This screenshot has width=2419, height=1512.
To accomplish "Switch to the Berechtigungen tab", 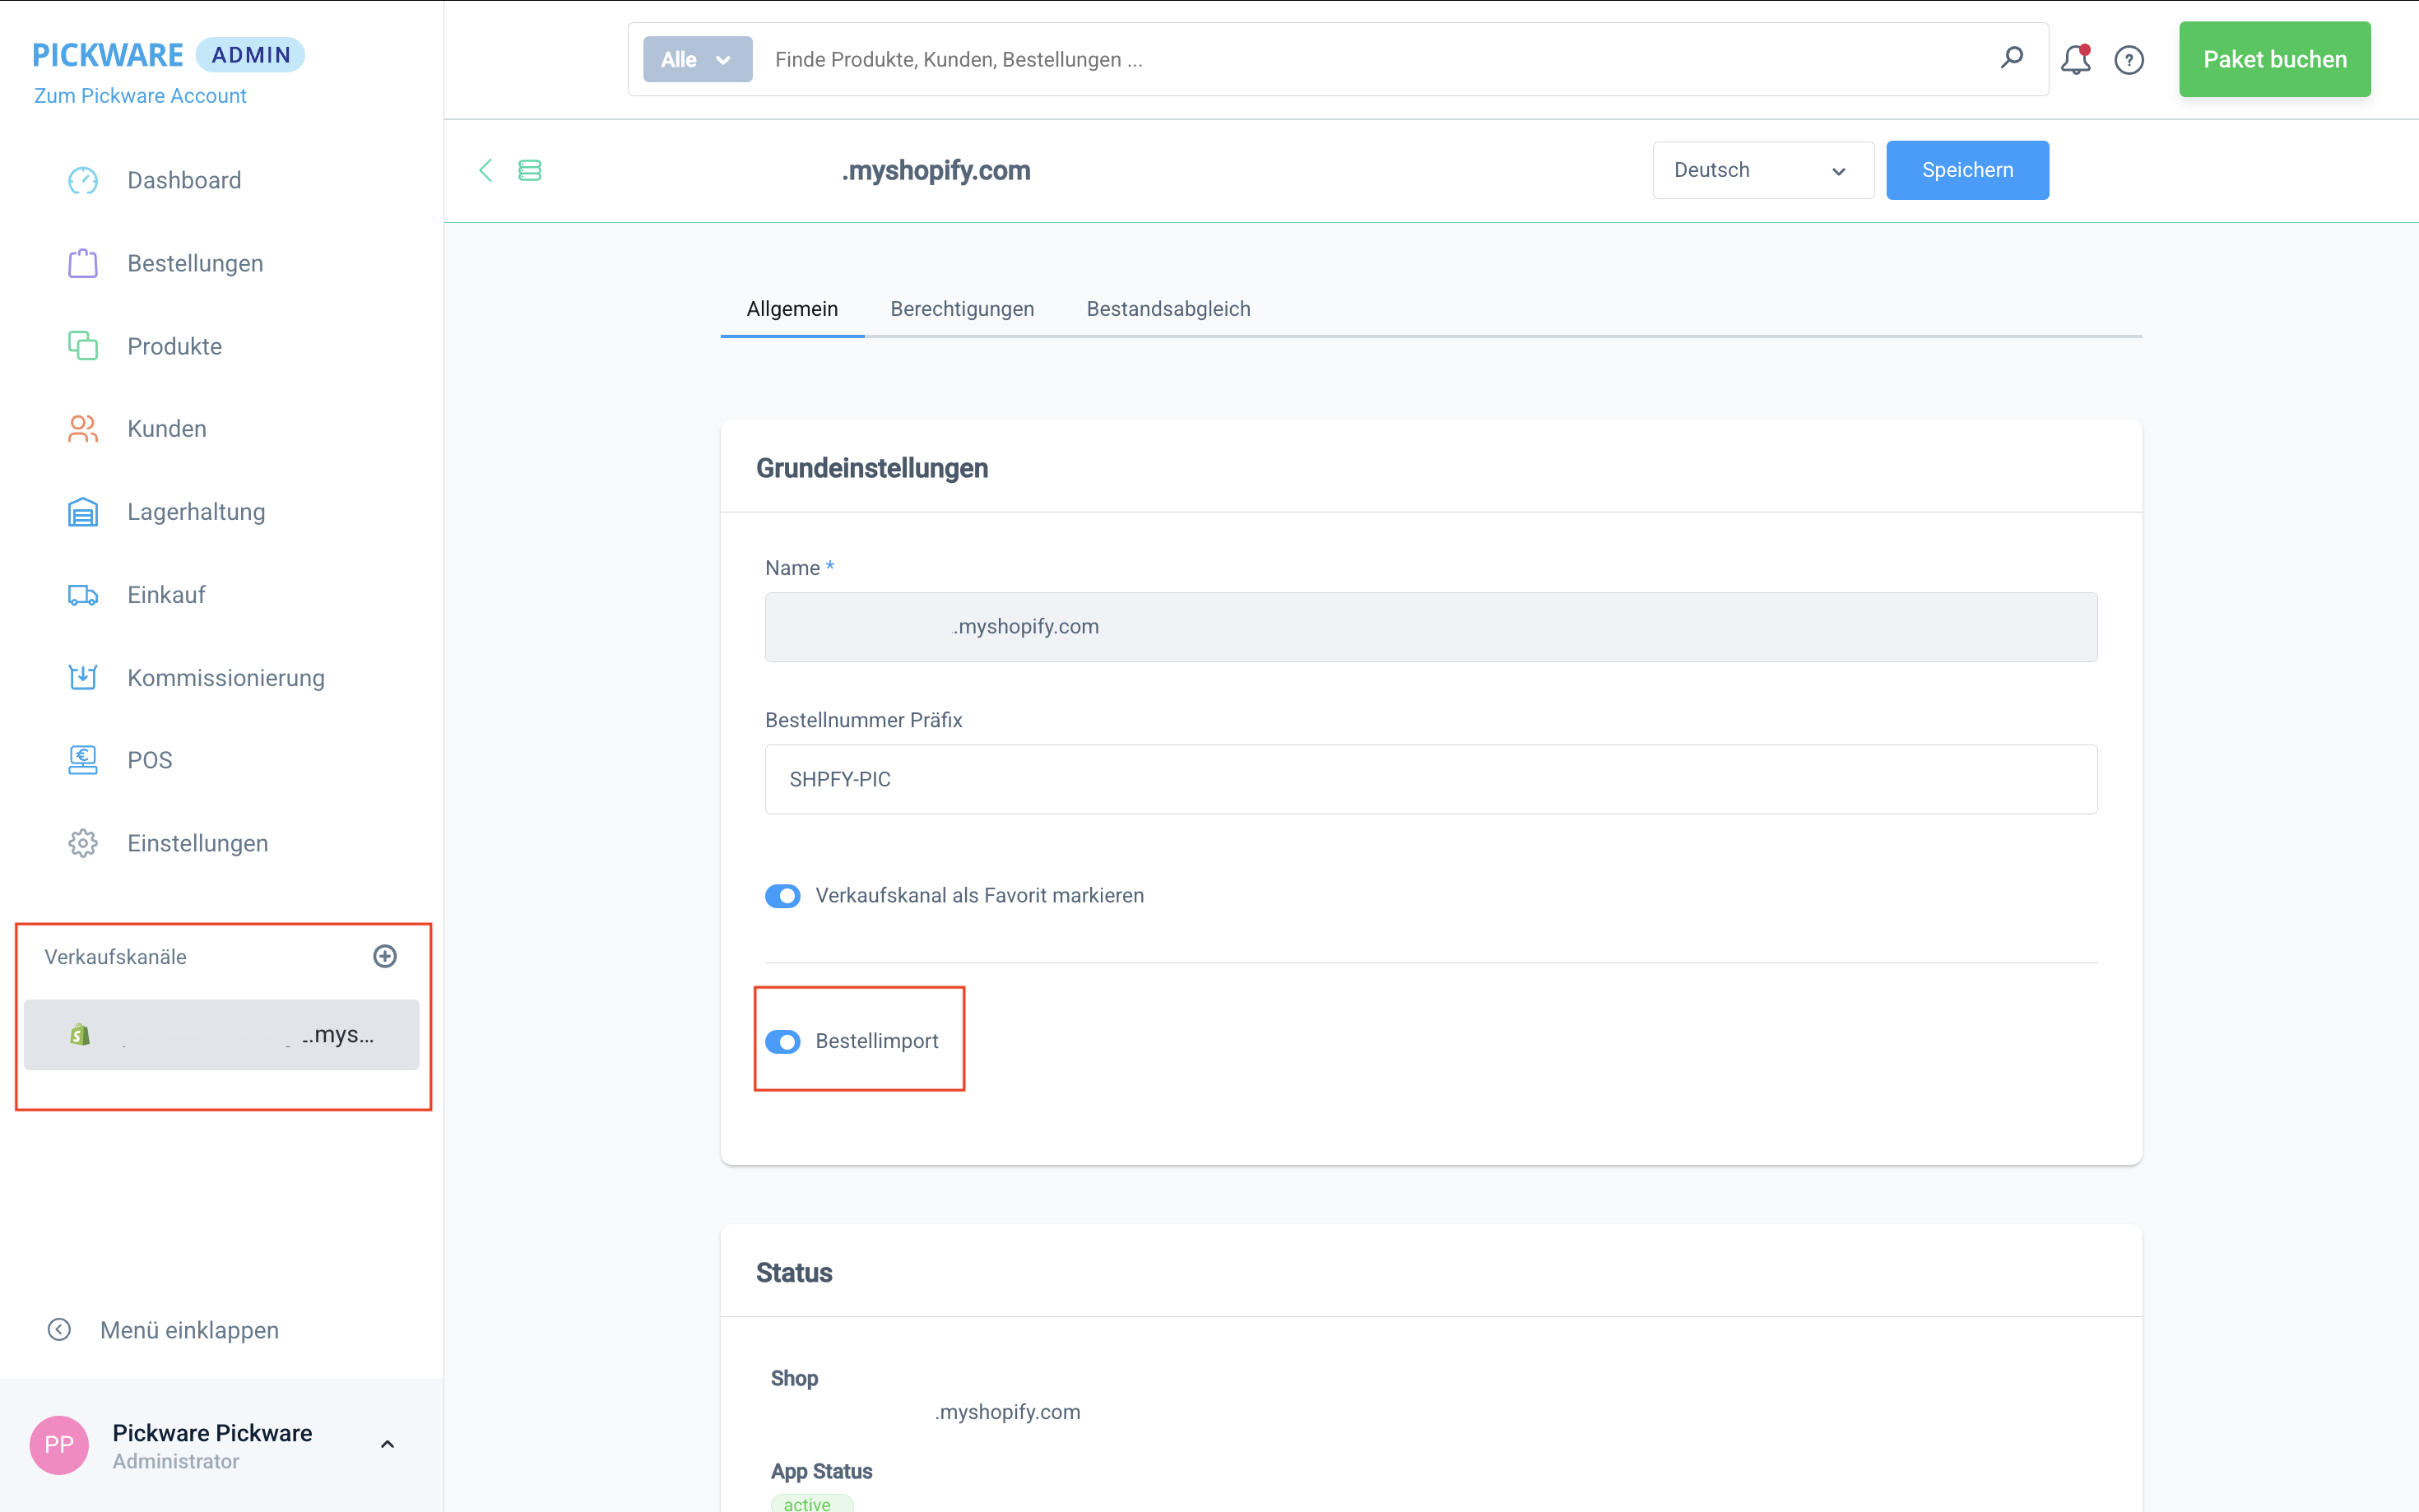I will click(x=962, y=309).
